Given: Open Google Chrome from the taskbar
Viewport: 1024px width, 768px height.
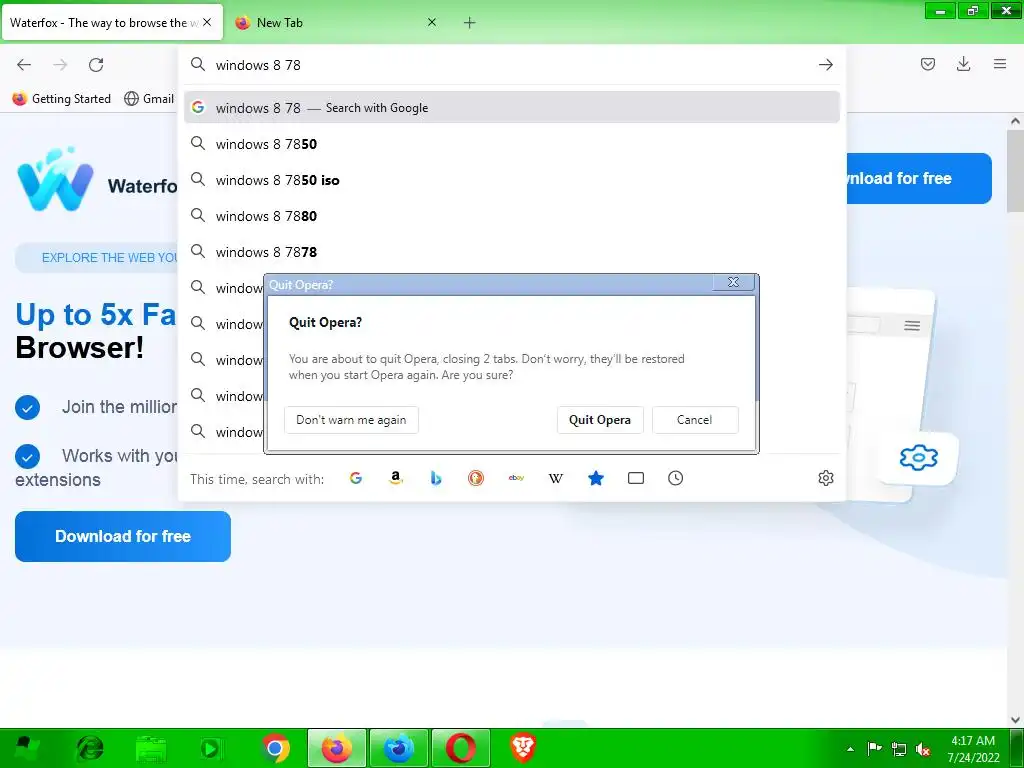Looking at the screenshot, I should 275,748.
